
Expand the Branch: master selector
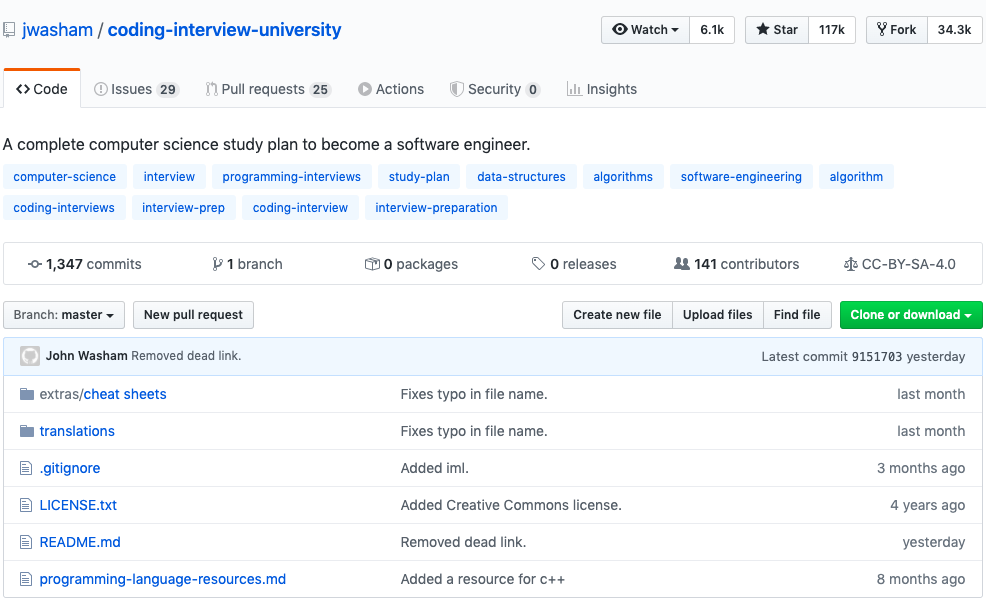point(64,315)
